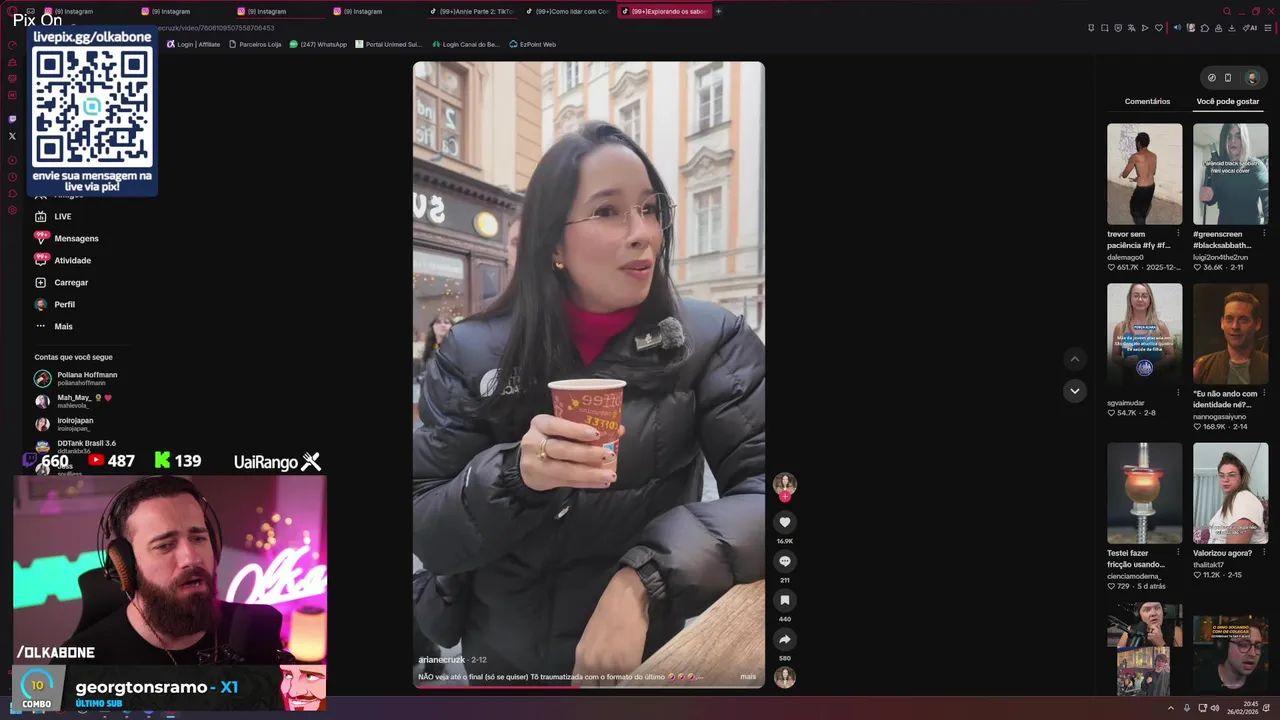Go to the next video with down chevron

(1075, 391)
